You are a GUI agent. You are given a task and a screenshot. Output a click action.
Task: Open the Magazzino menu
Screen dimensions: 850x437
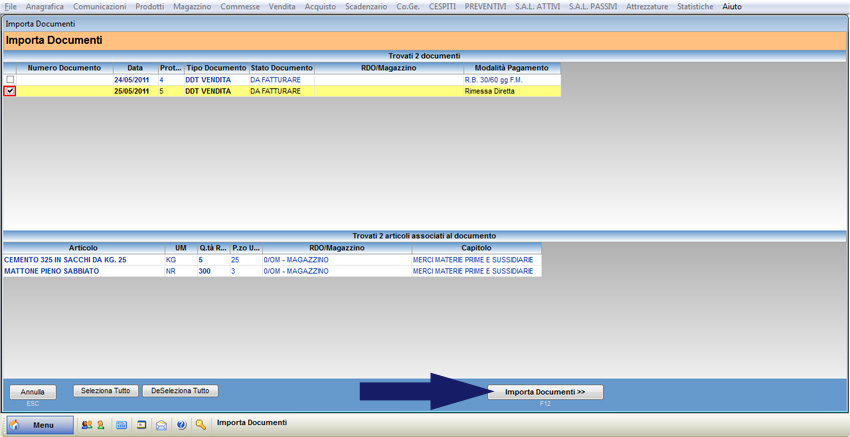191,7
